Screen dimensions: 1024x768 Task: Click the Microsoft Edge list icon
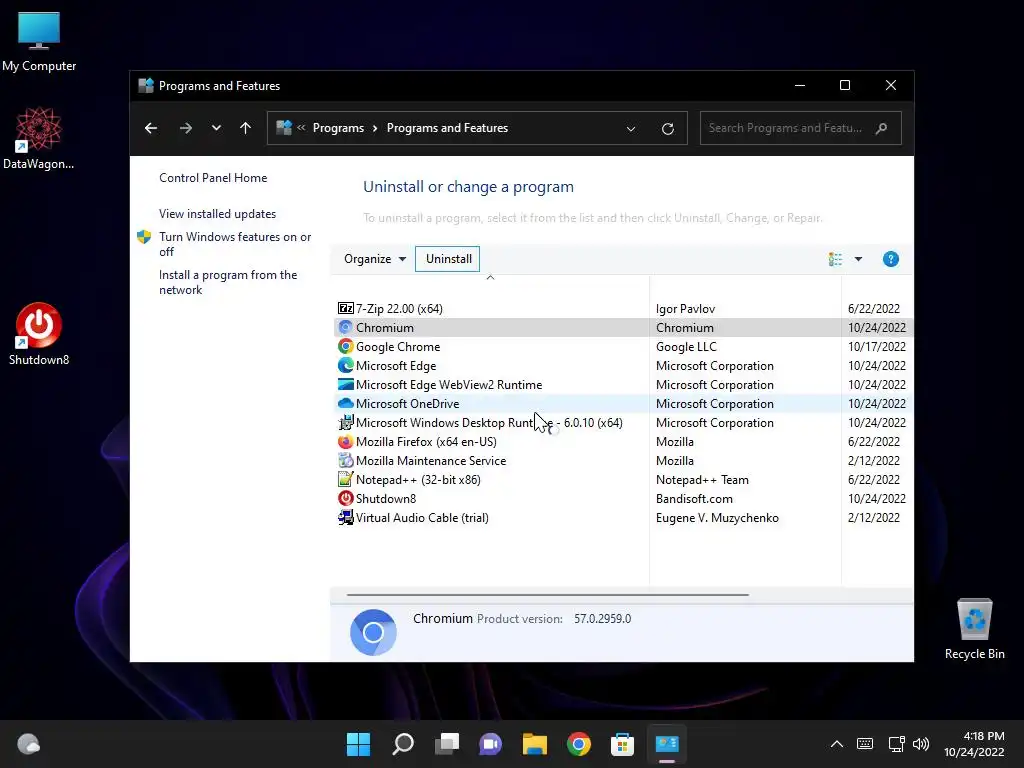tap(345, 365)
